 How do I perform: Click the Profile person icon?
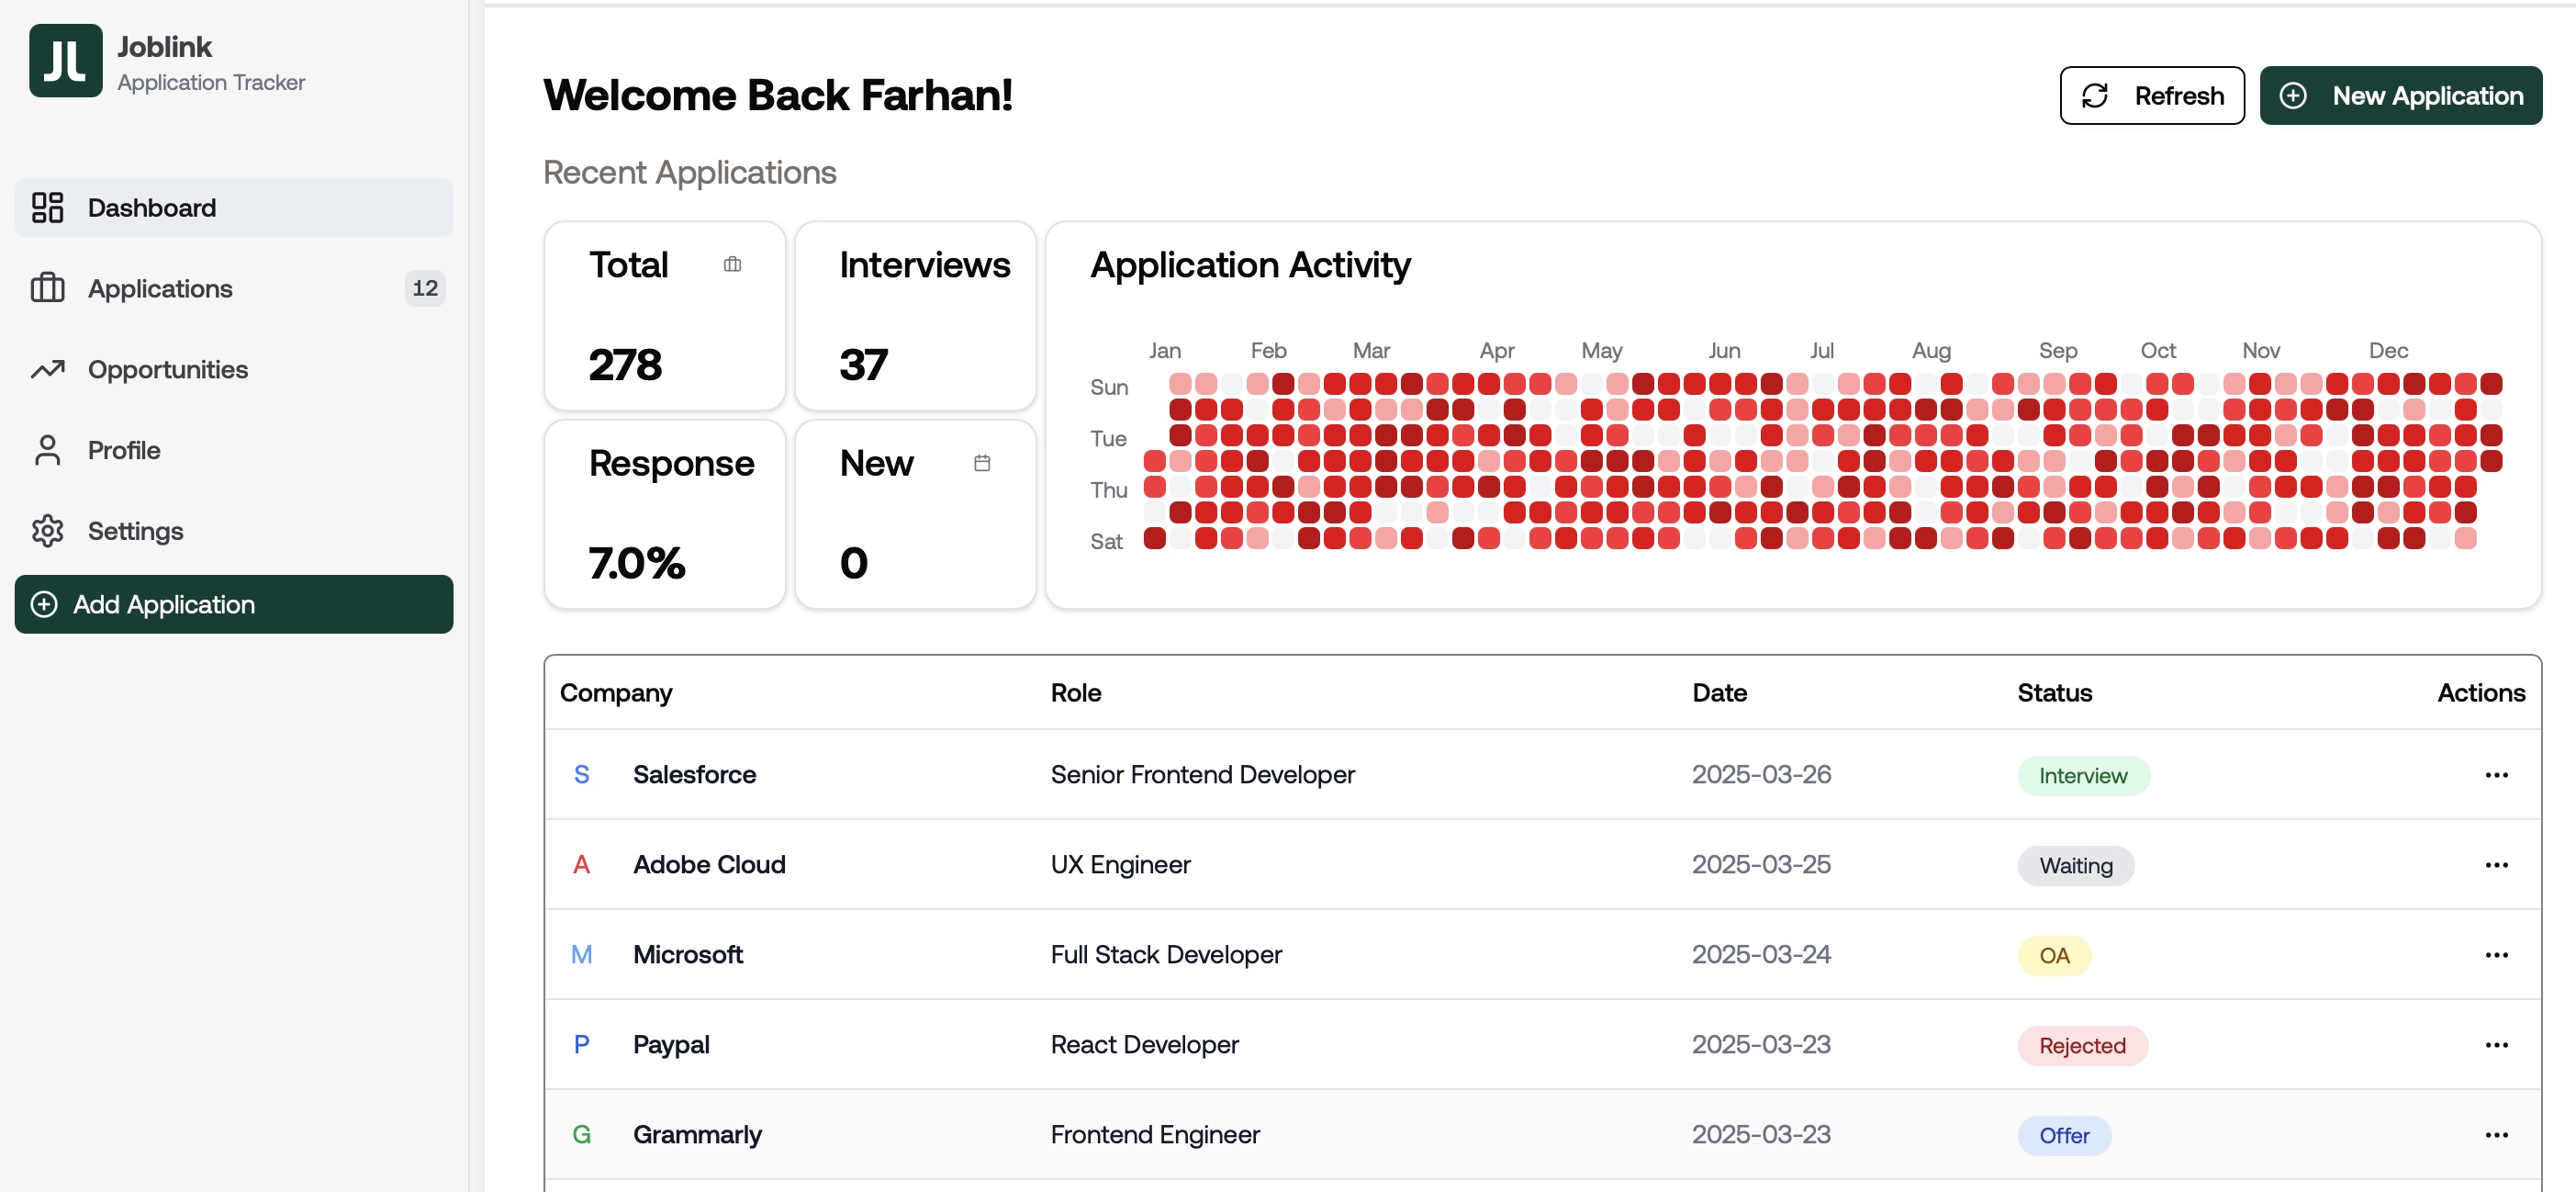pos(47,450)
